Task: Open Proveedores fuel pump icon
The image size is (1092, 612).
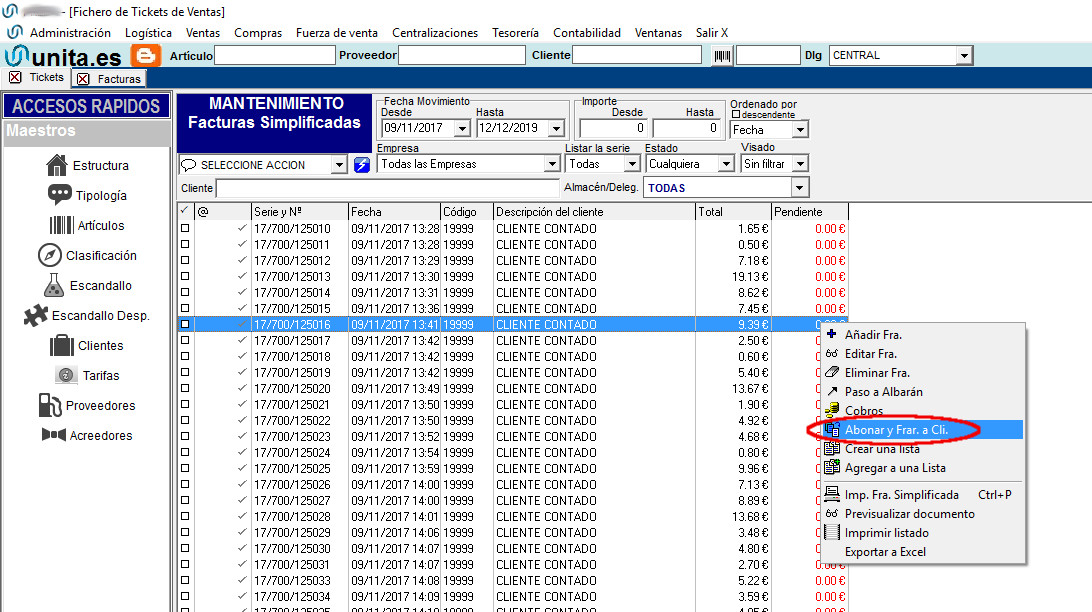Action: [x=49, y=405]
